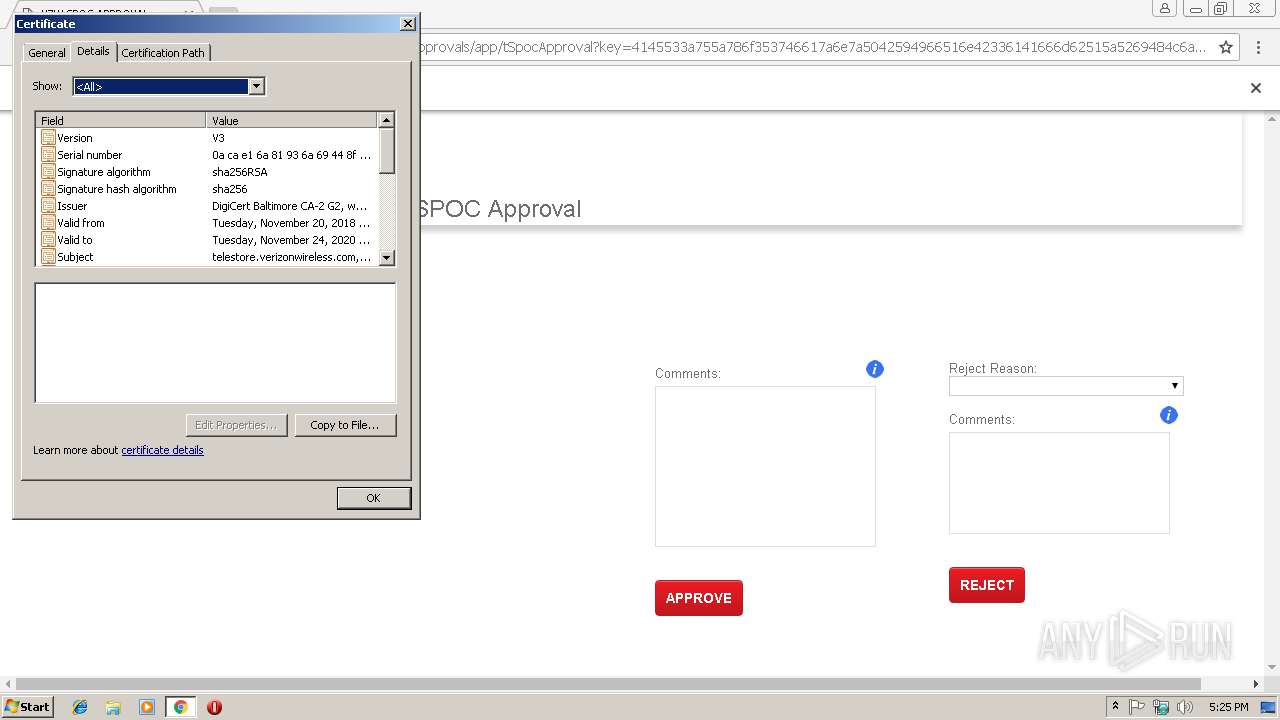Open the certificate details link
Screen dimensions: 1280x720
click(162, 450)
